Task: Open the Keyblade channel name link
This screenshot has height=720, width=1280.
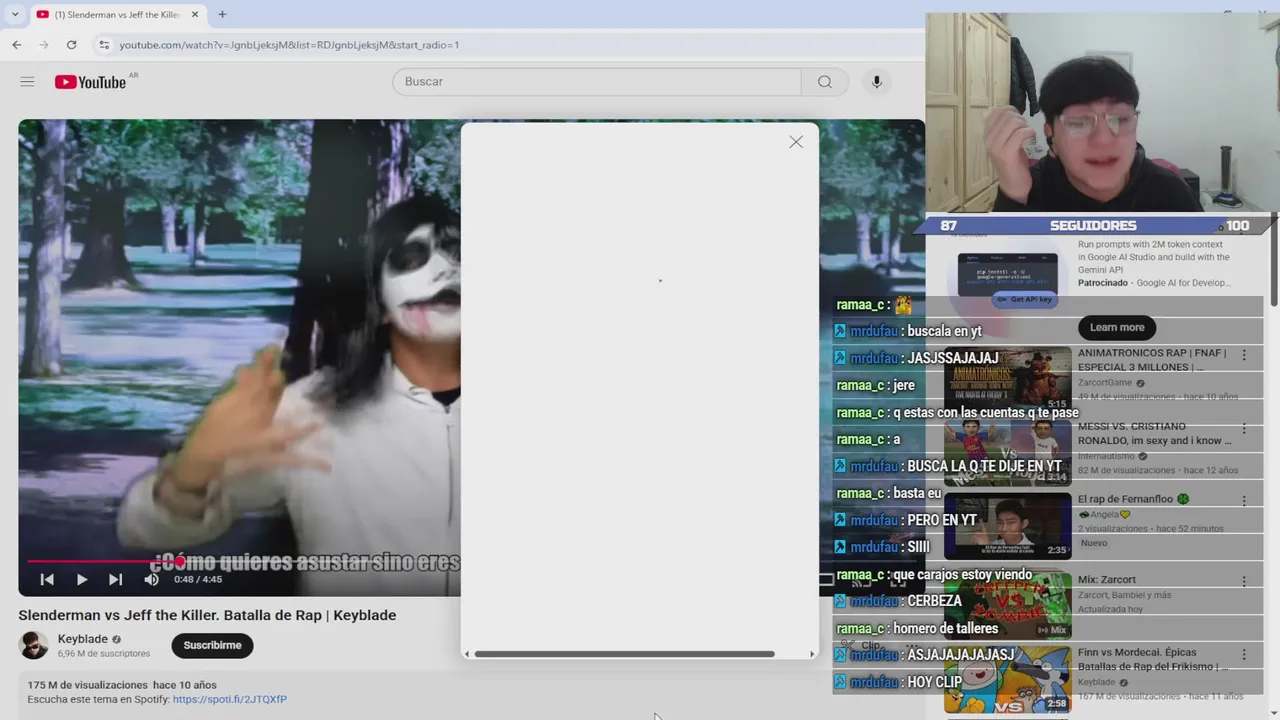Action: coord(83,639)
